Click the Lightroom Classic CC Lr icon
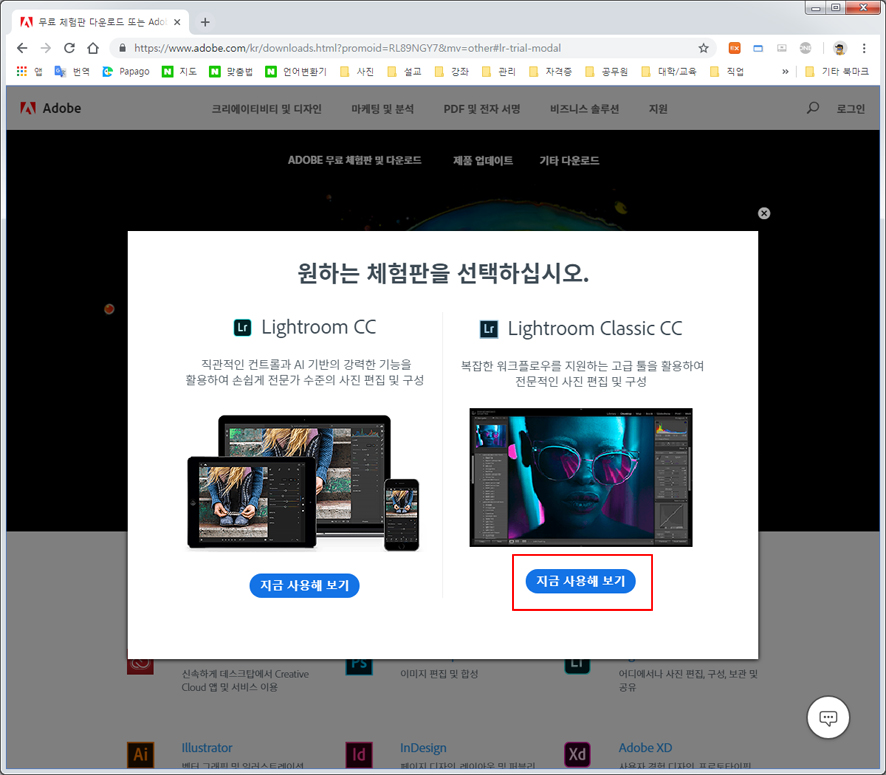Screen dimensions: 886x775 (489, 329)
